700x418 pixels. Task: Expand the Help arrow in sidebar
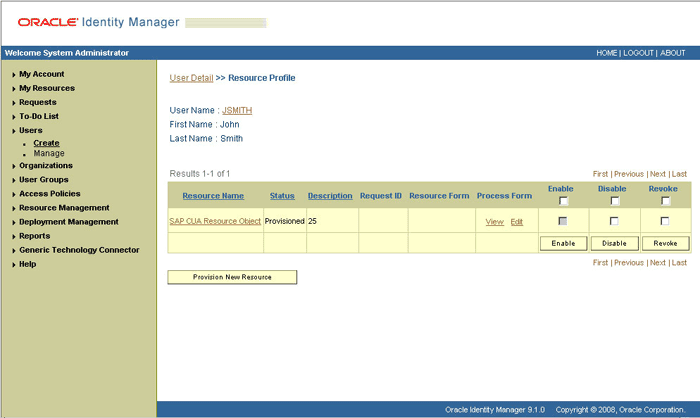(x=14, y=264)
